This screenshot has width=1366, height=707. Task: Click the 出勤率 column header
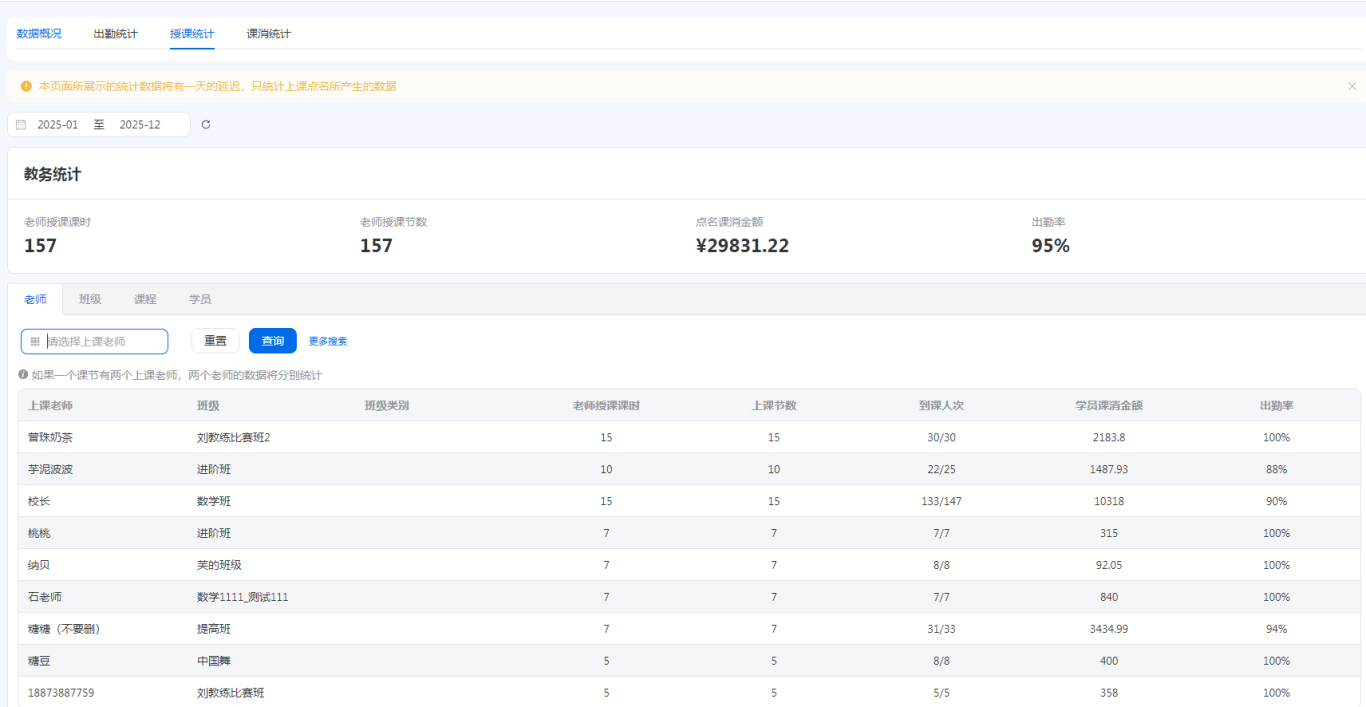pos(1276,406)
